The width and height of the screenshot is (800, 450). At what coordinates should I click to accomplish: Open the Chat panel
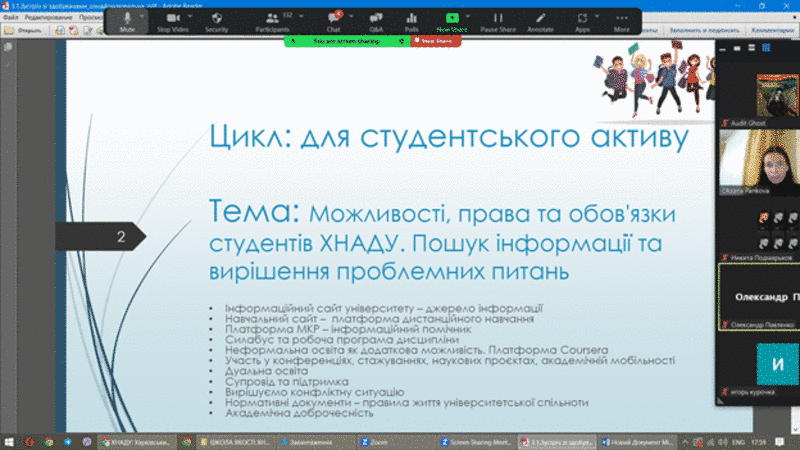(x=333, y=20)
